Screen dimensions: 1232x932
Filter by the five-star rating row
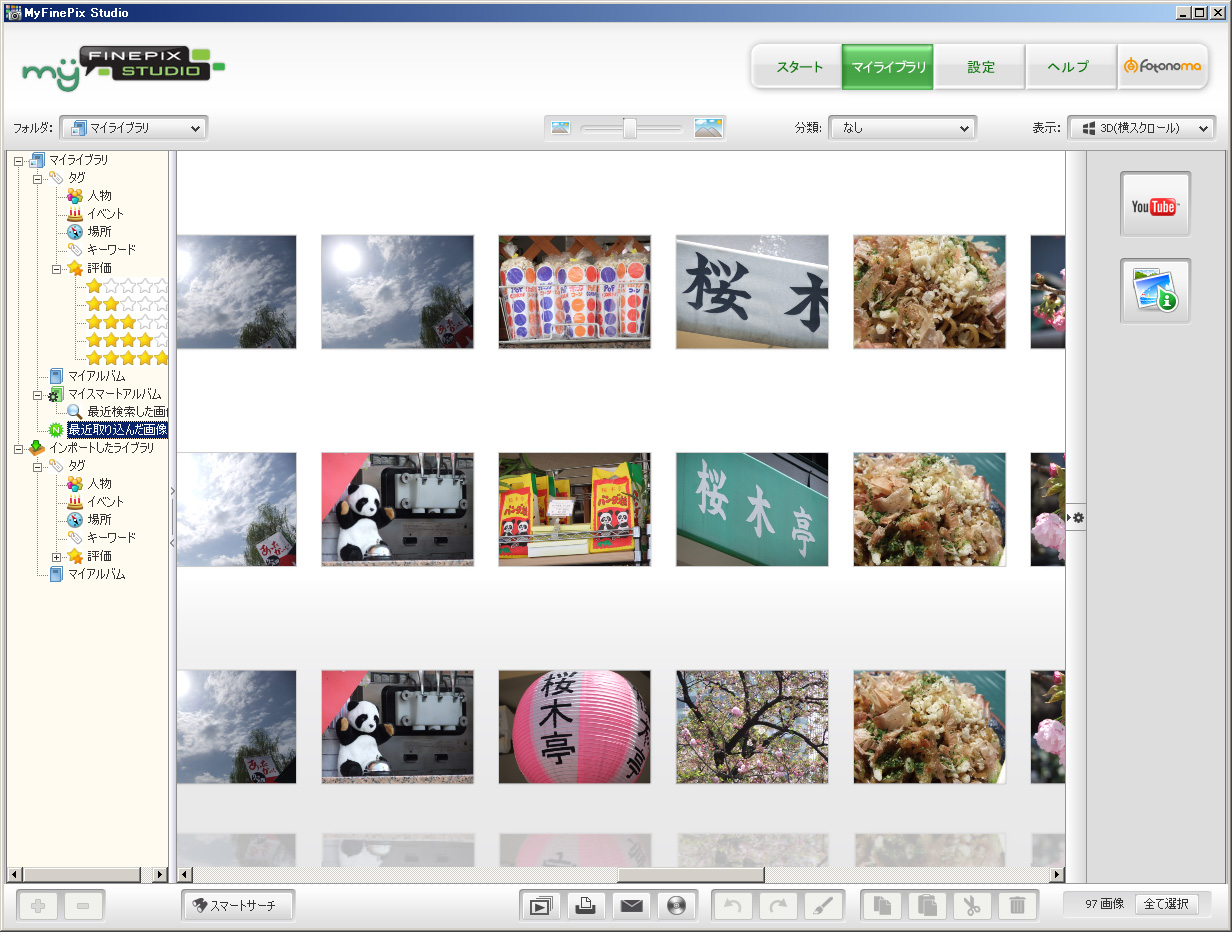(x=127, y=358)
